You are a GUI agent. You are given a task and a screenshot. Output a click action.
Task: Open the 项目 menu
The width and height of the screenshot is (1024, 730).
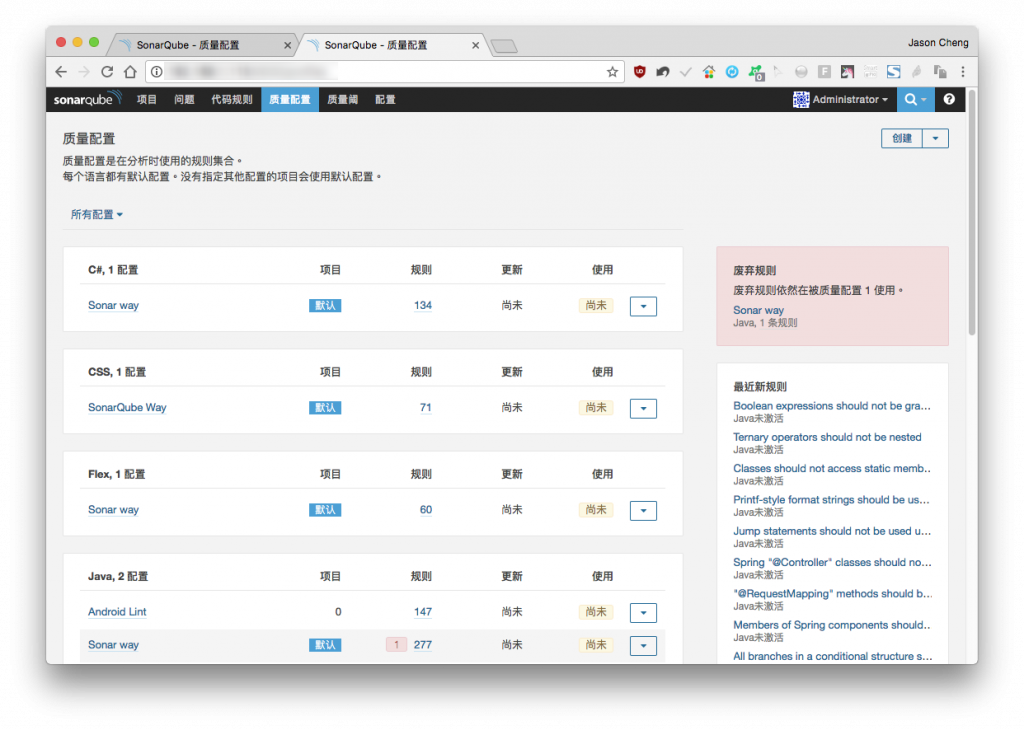tap(146, 99)
